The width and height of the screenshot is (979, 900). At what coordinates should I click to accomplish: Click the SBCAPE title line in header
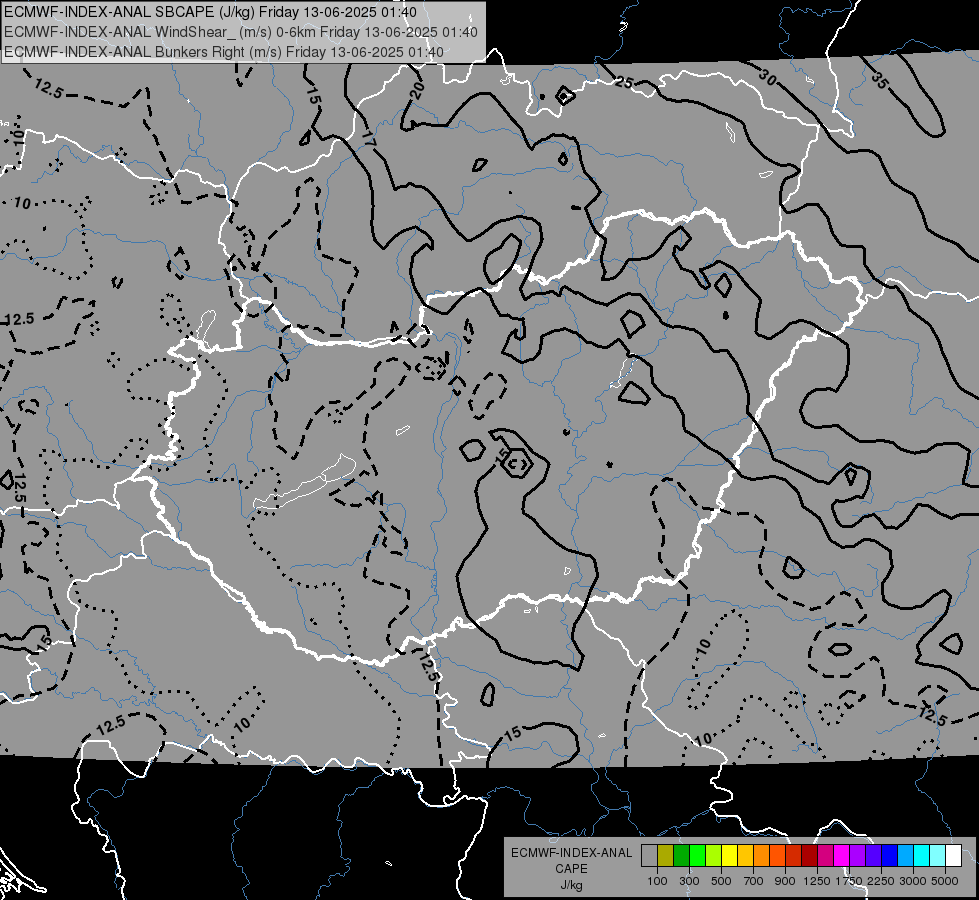click(x=210, y=12)
